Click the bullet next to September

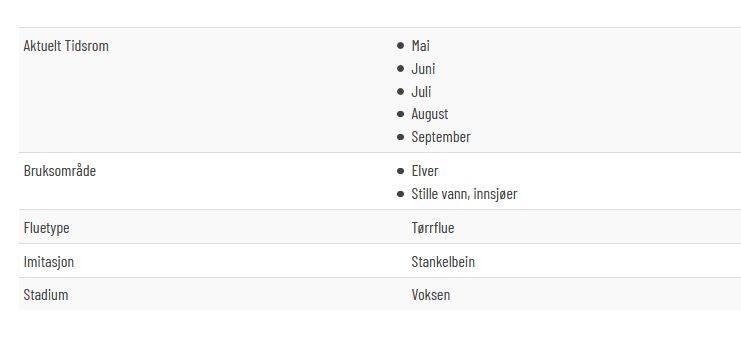[401, 137]
